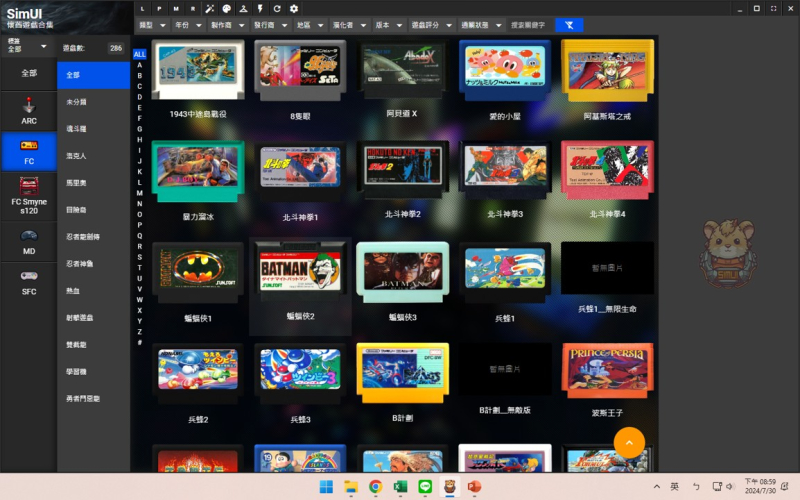800x500 pixels.
Task: Select the FC platform in the sidebar
Action: (x=29, y=152)
